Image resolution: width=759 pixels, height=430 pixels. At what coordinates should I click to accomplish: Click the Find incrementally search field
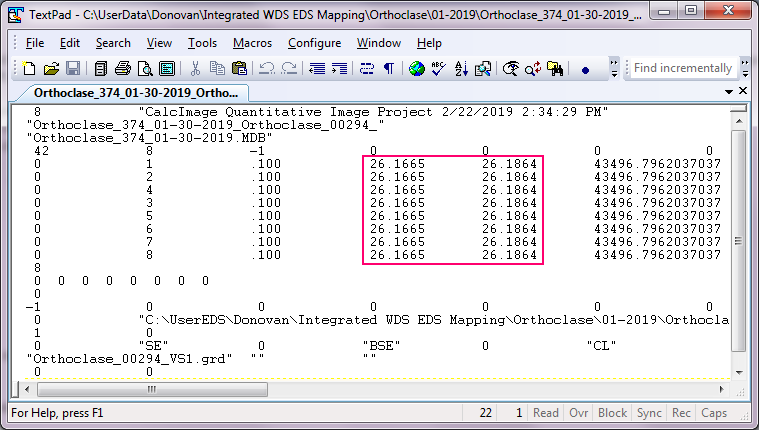click(x=682, y=68)
